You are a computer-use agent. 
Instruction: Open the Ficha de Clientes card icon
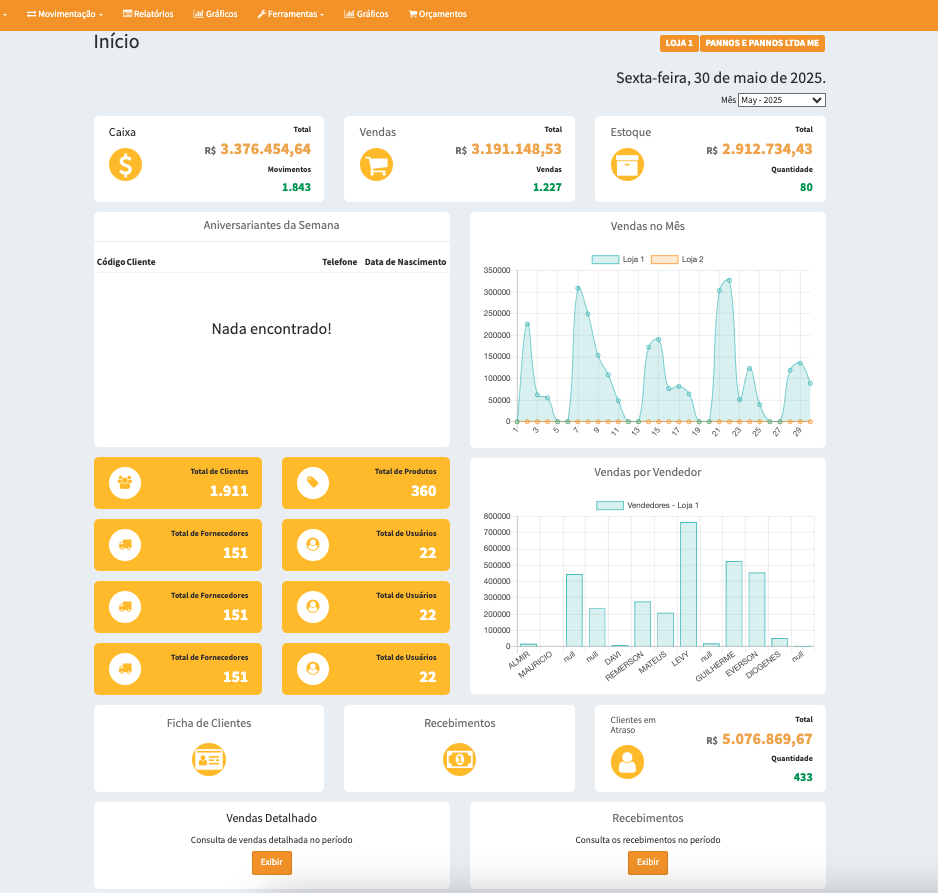pos(209,760)
